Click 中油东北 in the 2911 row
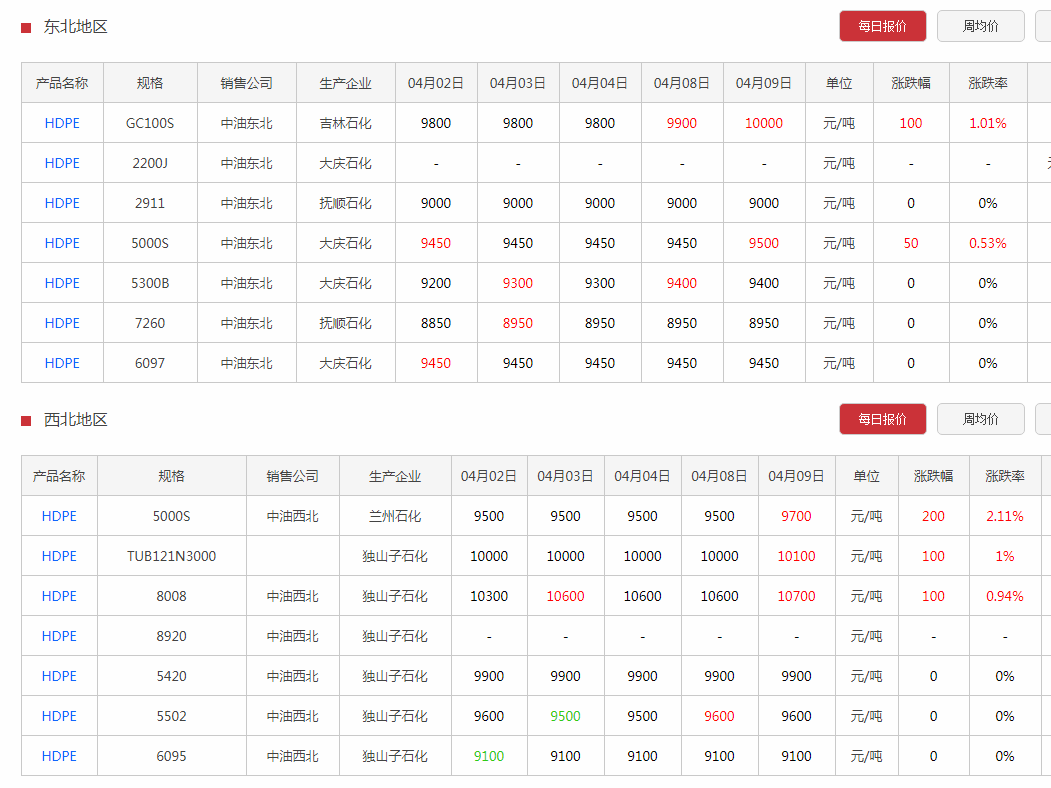The image size is (1051, 788). [x=247, y=203]
